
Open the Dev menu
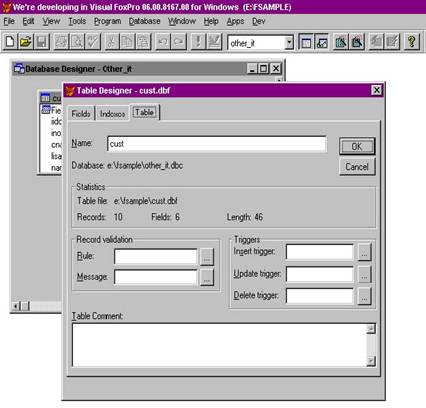click(259, 21)
